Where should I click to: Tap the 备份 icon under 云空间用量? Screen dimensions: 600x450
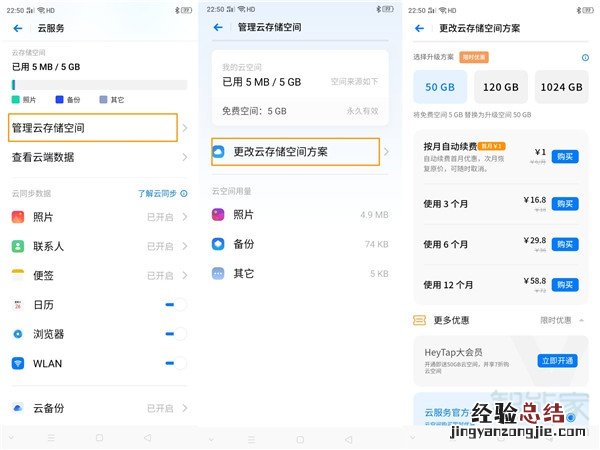(x=218, y=244)
